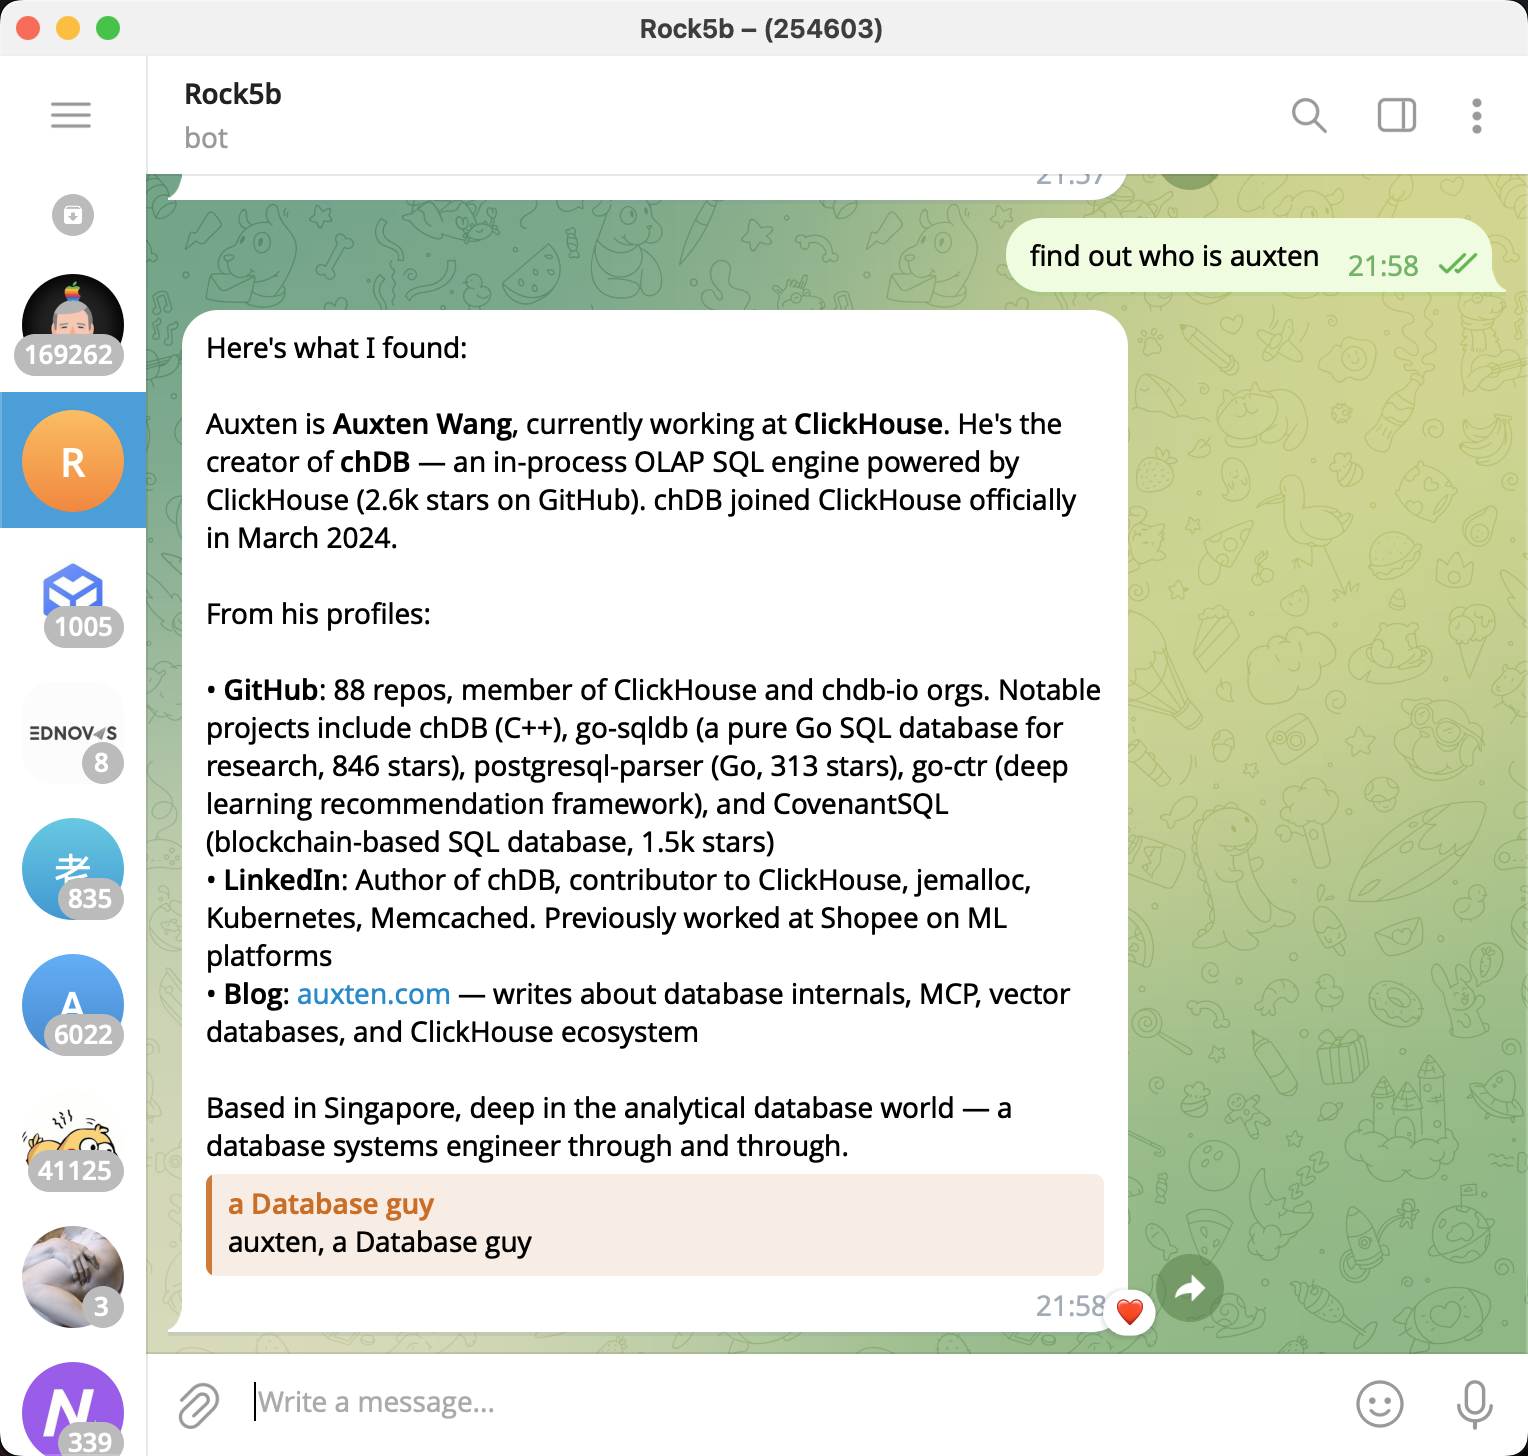This screenshot has height=1456, width=1528.
Task: Open the emoji picker
Action: click(1379, 1402)
